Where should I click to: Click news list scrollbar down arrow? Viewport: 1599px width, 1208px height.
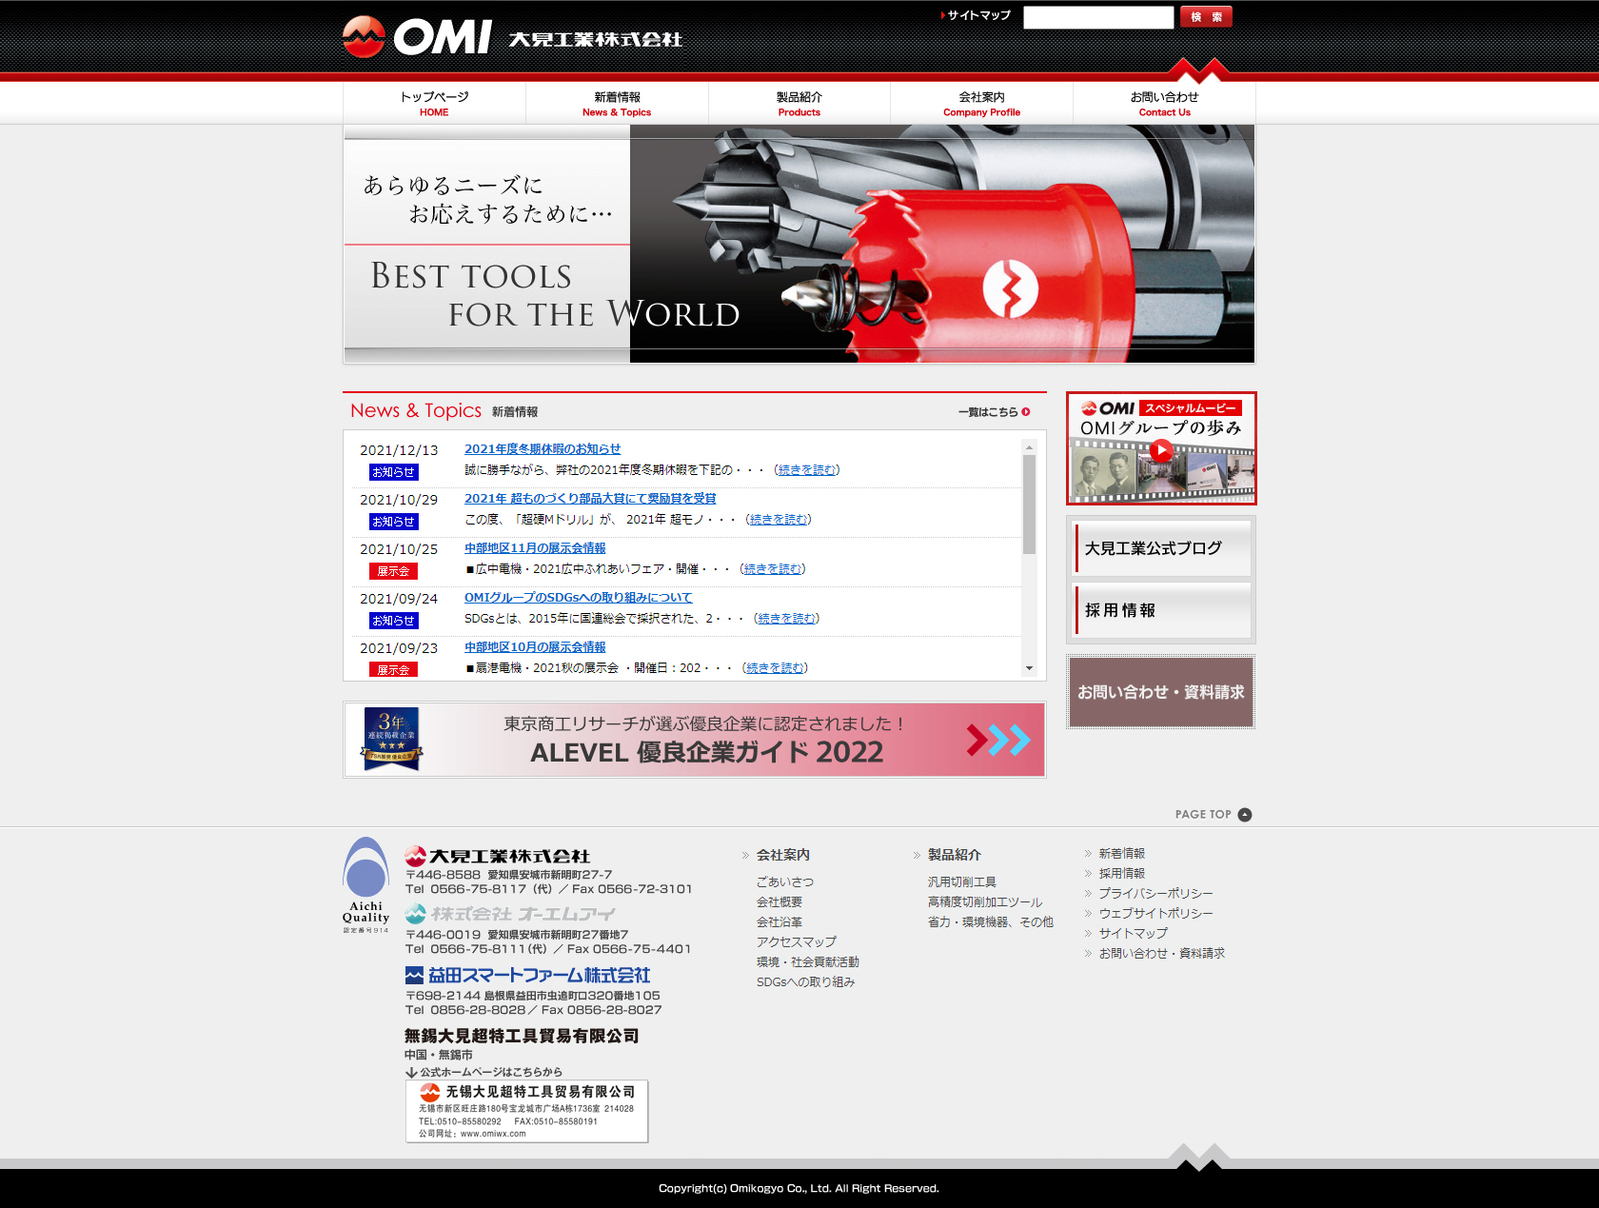tap(1029, 668)
